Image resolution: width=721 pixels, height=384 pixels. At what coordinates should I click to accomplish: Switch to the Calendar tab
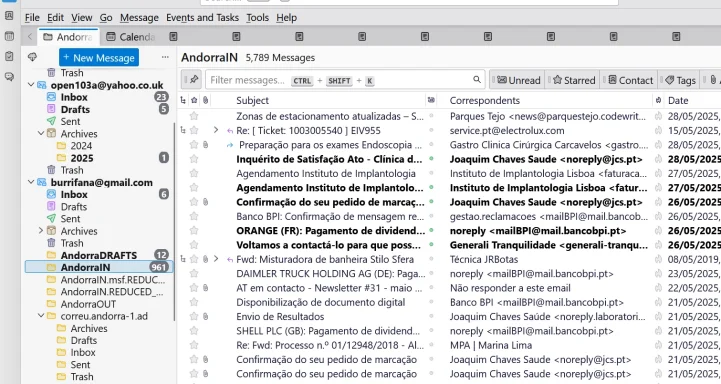(131, 37)
